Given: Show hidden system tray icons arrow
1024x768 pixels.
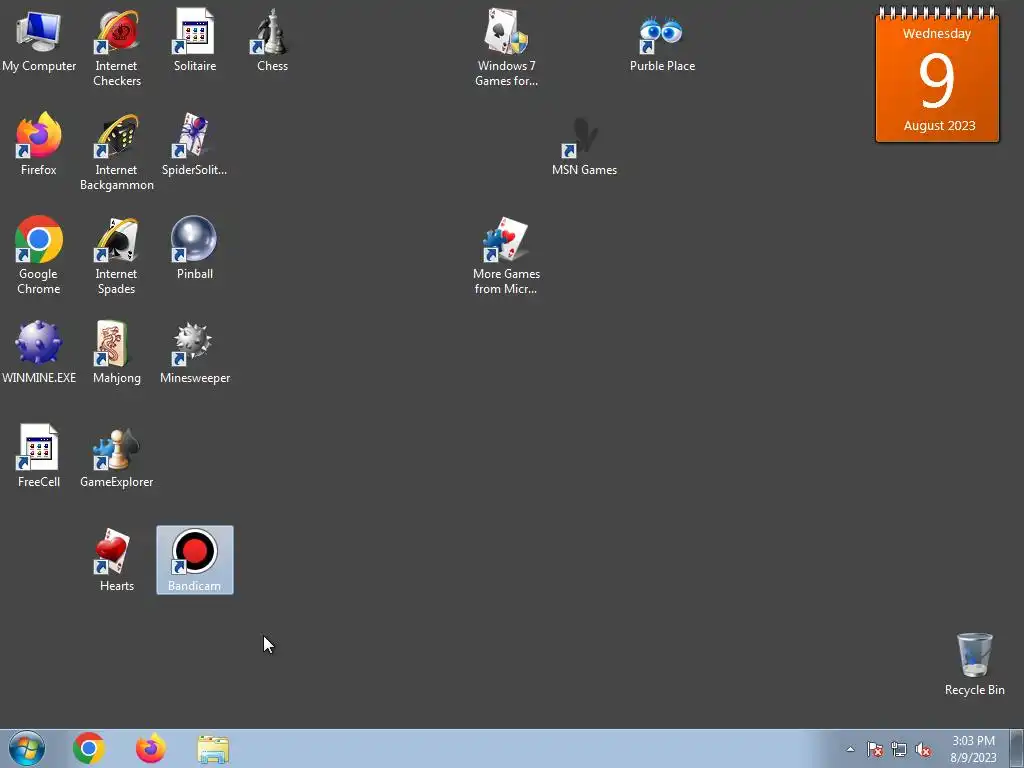Looking at the screenshot, I should [850, 749].
